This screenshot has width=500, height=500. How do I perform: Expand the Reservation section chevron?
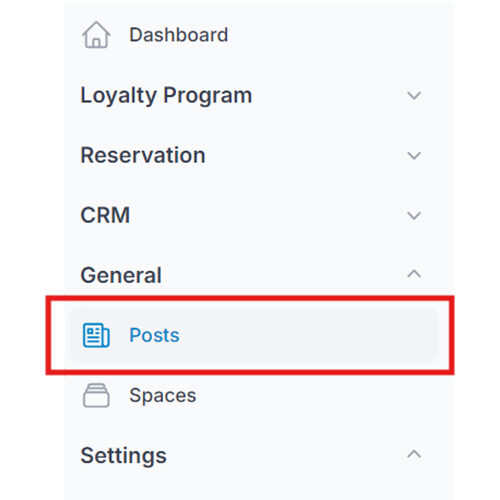(x=414, y=155)
